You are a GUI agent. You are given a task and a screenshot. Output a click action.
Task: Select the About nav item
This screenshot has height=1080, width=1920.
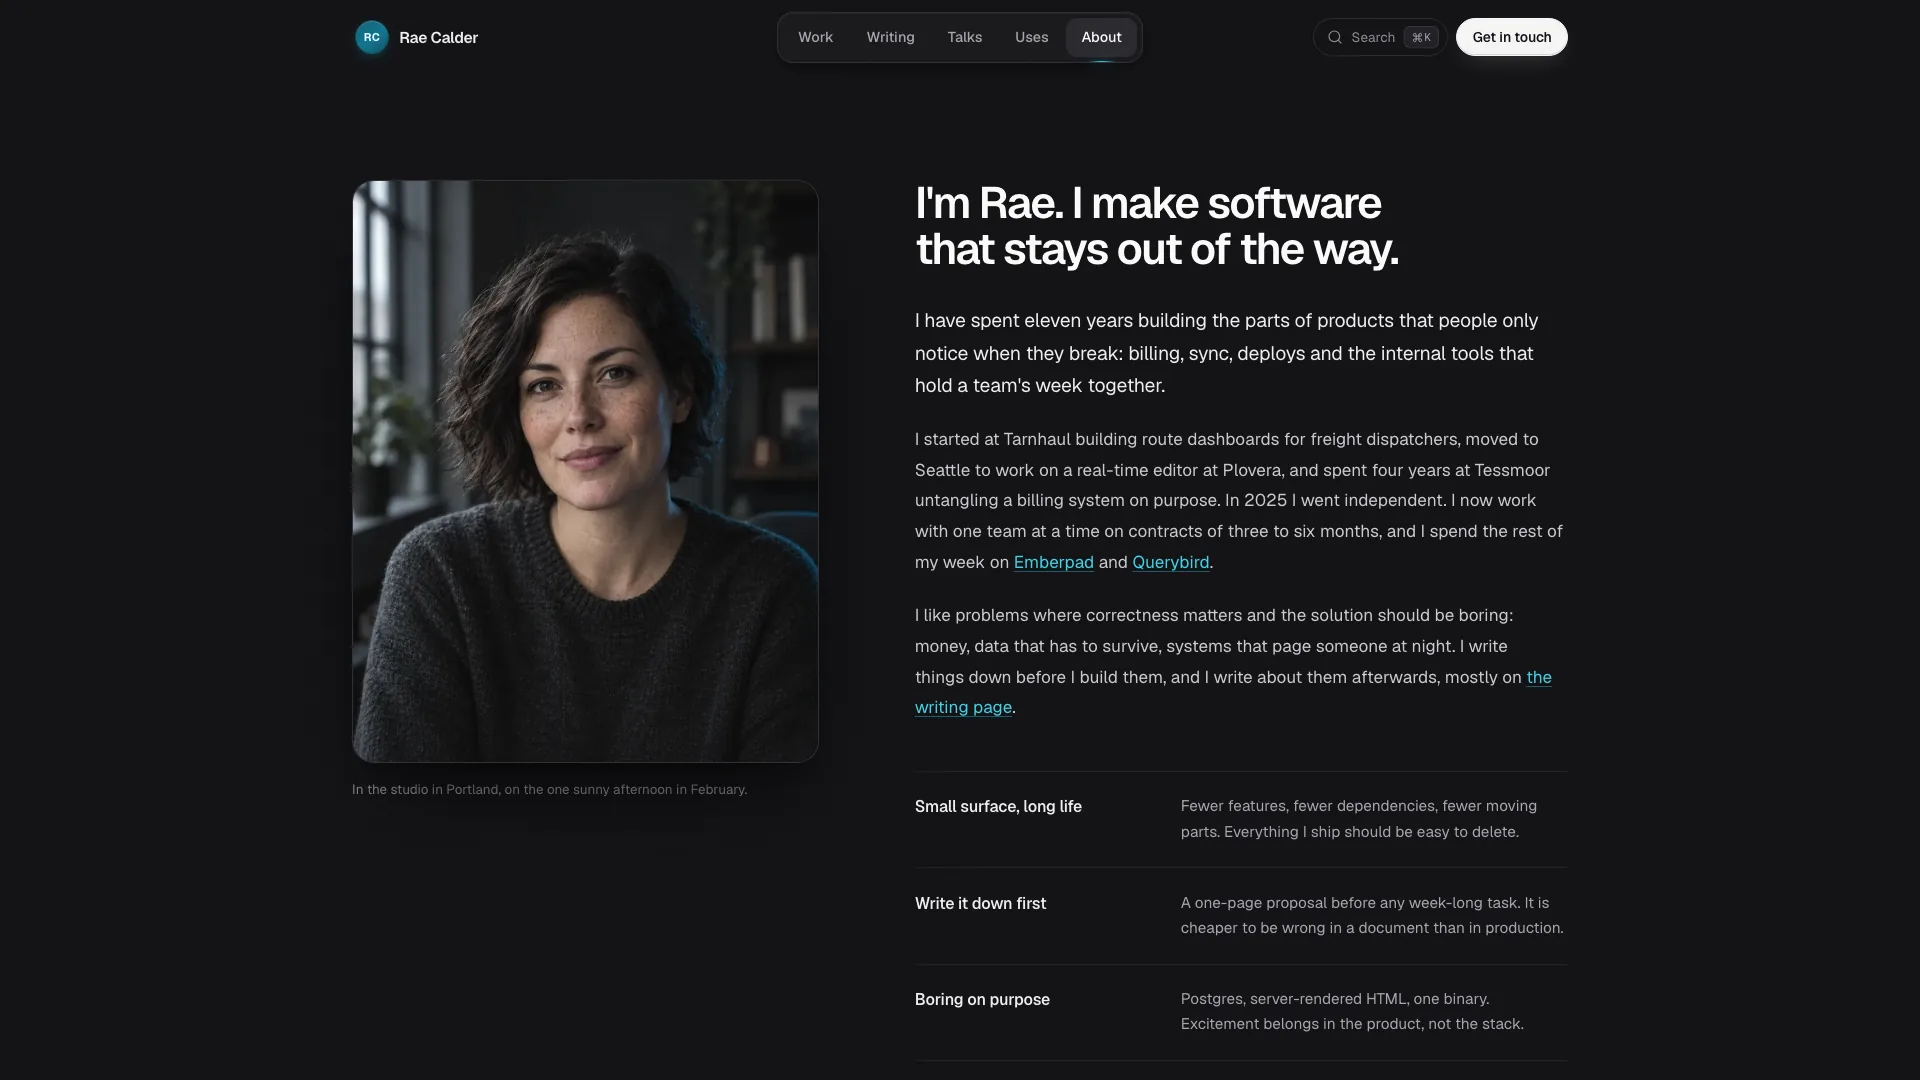pos(1101,37)
